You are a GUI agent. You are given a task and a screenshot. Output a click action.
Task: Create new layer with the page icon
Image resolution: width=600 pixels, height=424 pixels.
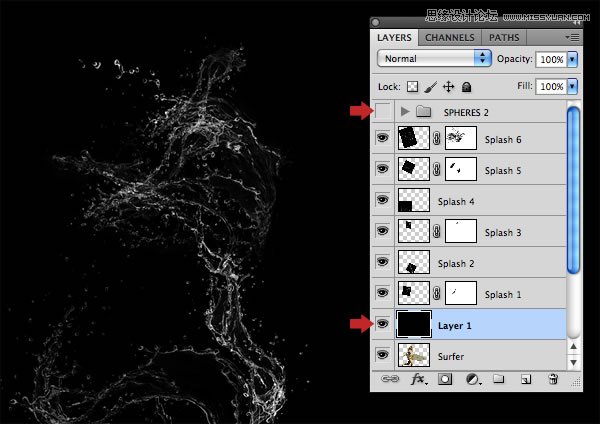coord(526,380)
